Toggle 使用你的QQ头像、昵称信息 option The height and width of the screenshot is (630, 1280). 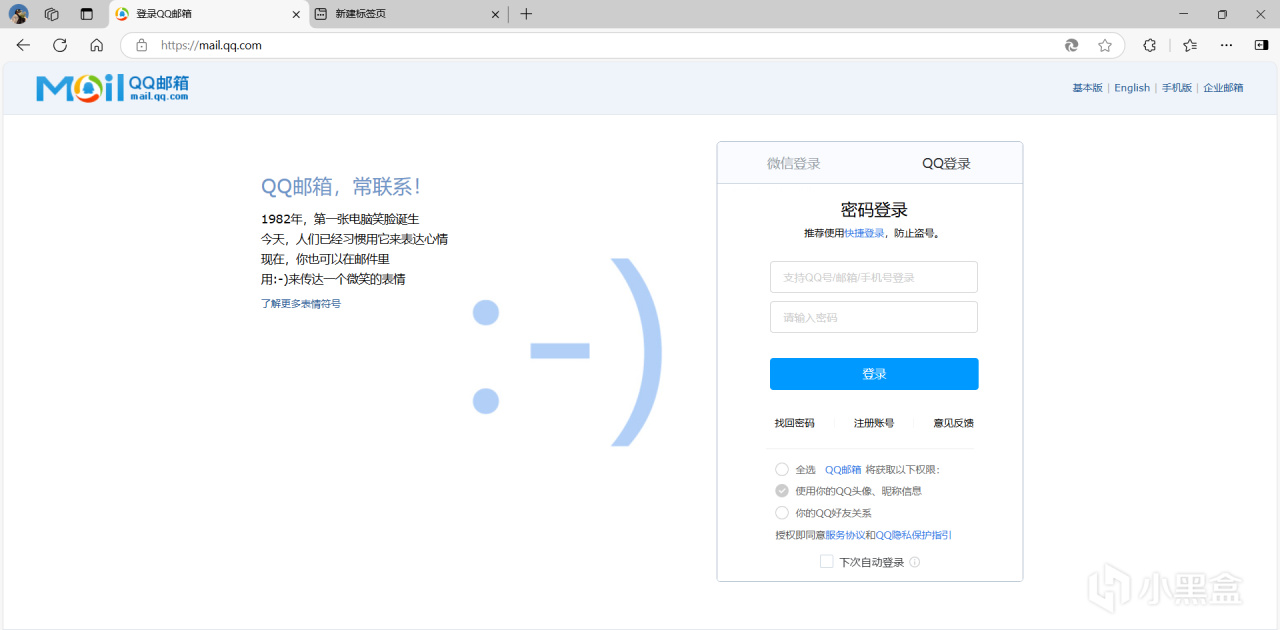782,491
